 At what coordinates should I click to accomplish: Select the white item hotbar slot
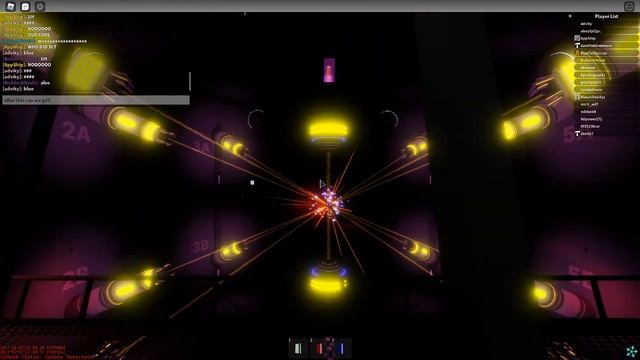298,348
